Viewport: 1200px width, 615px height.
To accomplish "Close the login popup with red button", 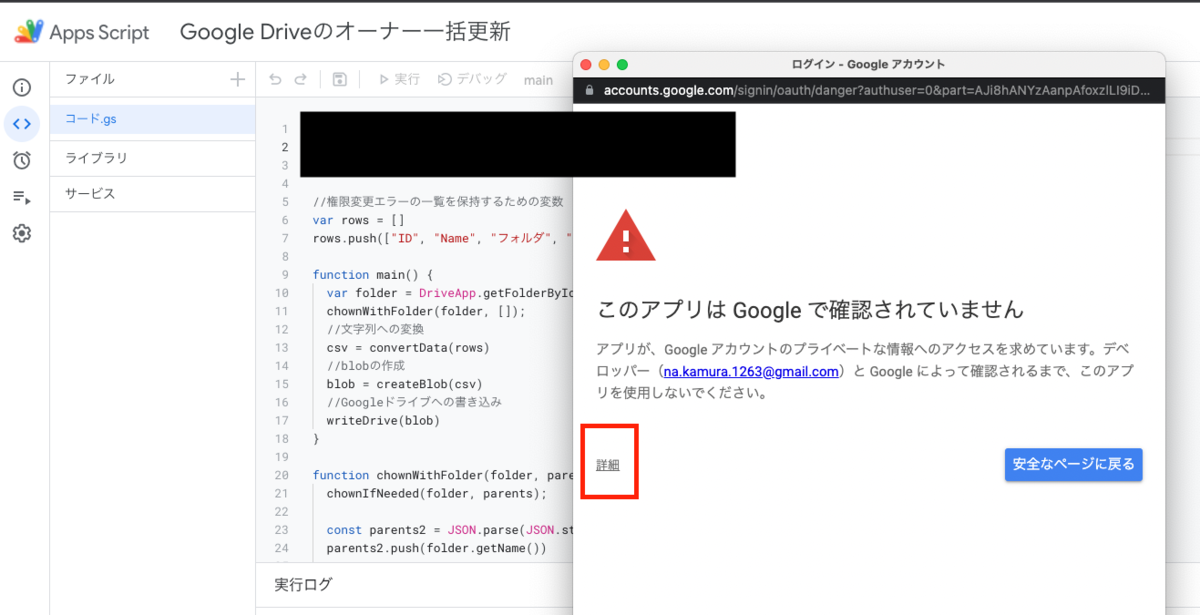I will tap(587, 64).
